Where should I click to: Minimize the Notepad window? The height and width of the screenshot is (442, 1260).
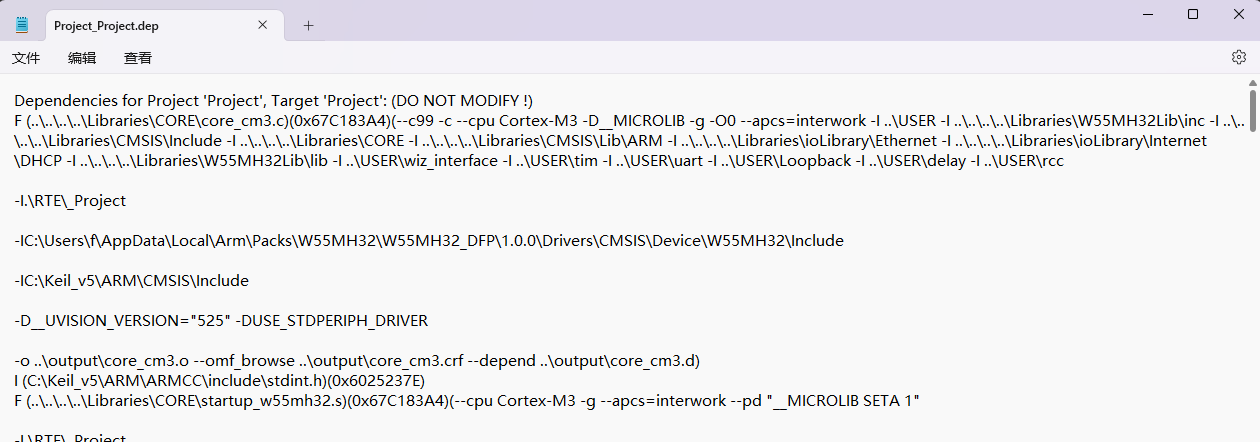click(1146, 14)
